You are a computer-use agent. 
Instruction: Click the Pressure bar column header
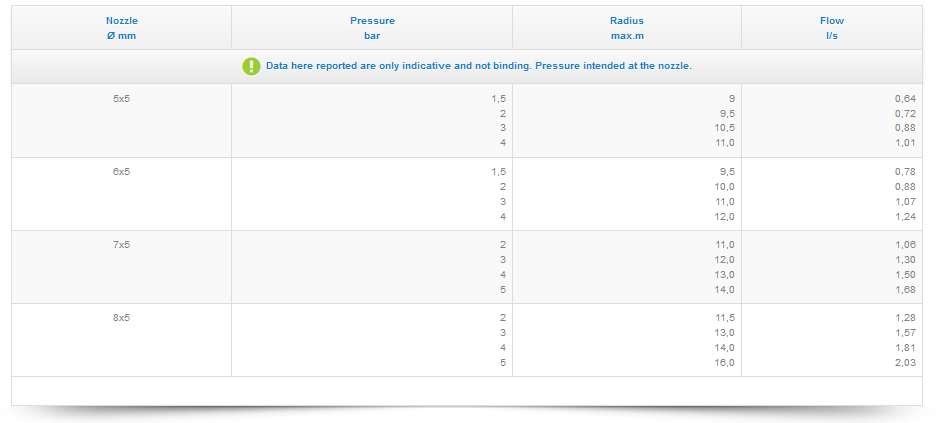tap(372, 27)
